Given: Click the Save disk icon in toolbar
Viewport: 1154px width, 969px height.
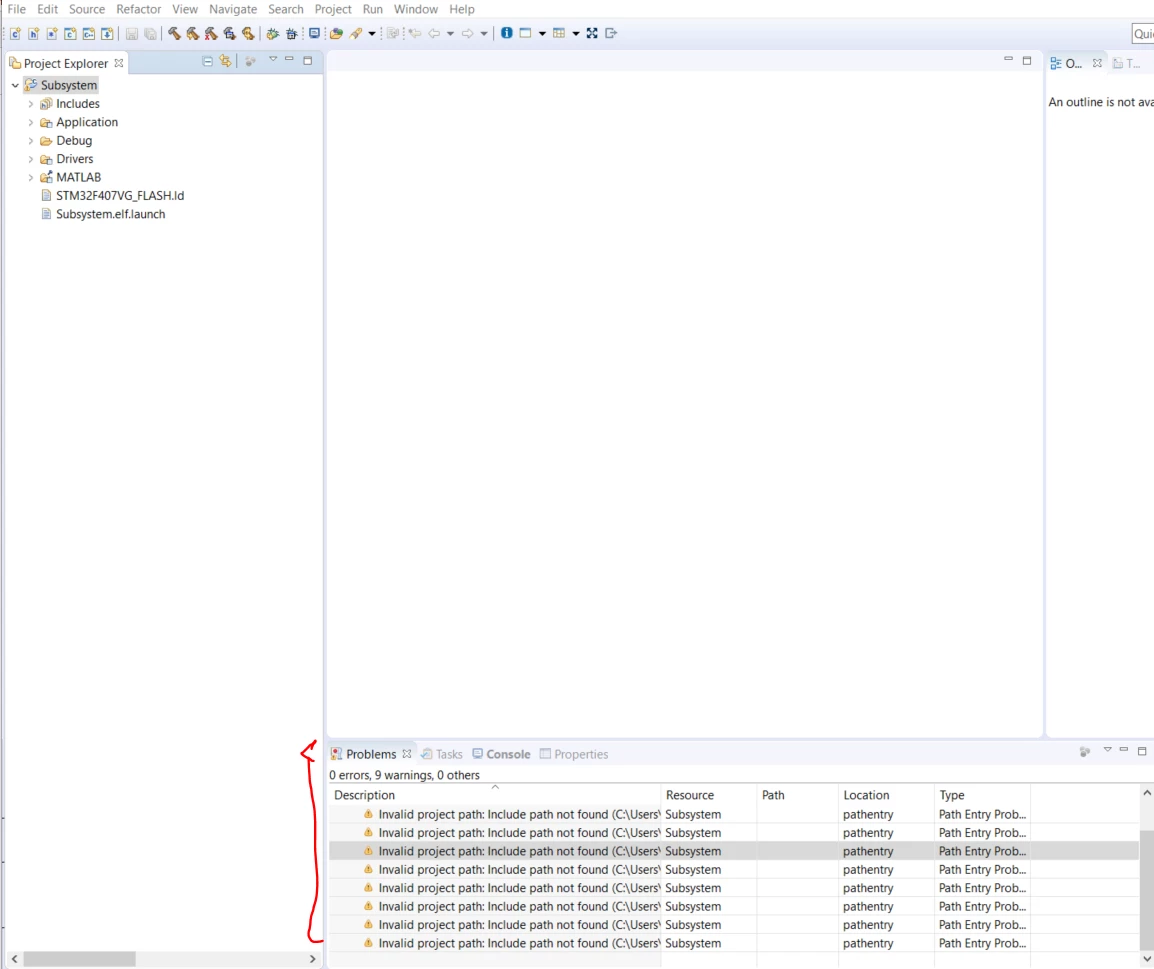Looking at the screenshot, I should [131, 33].
